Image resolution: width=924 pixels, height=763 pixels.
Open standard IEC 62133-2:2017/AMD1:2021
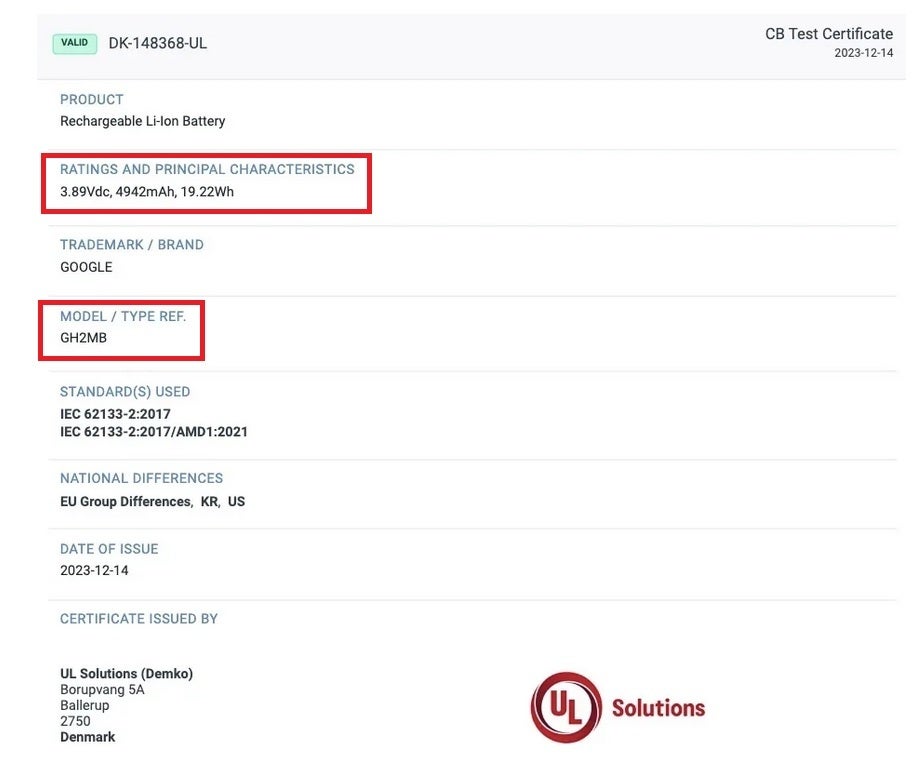click(154, 432)
